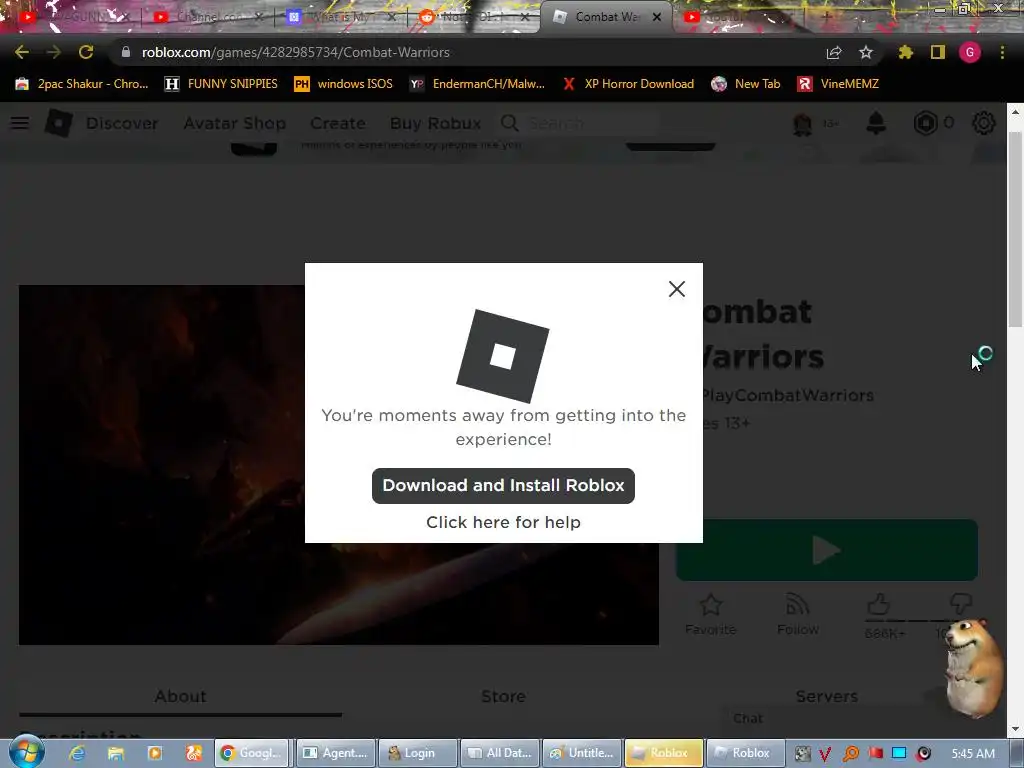Open the New Tab bookmark

click(746, 84)
